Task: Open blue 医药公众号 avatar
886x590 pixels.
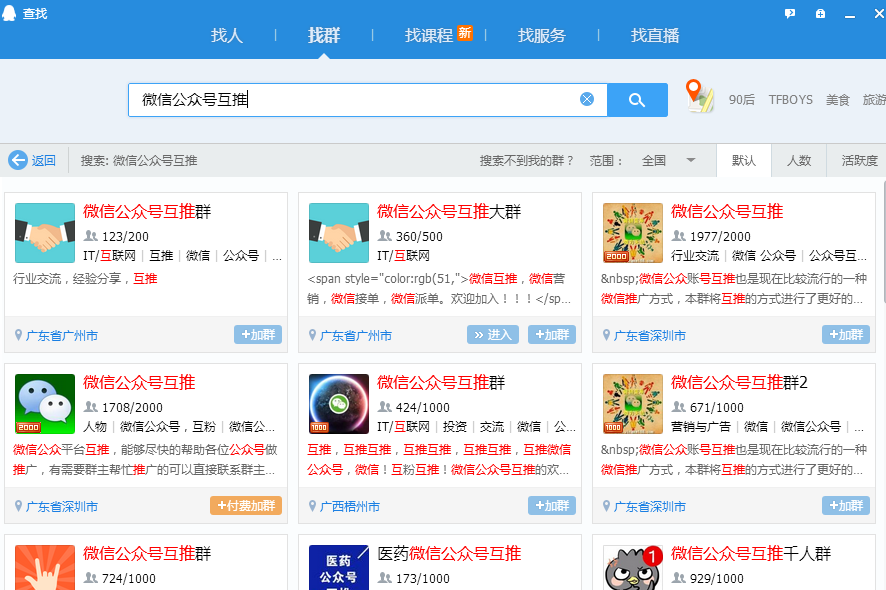Action: [338, 567]
